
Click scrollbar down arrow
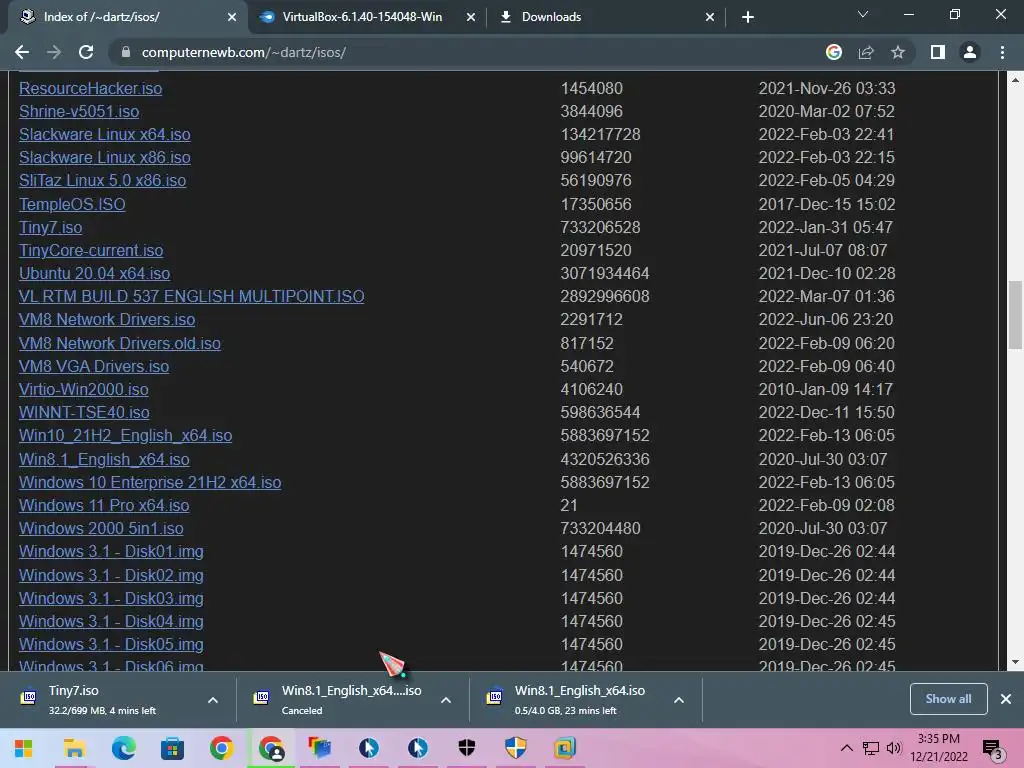pos(1015,662)
